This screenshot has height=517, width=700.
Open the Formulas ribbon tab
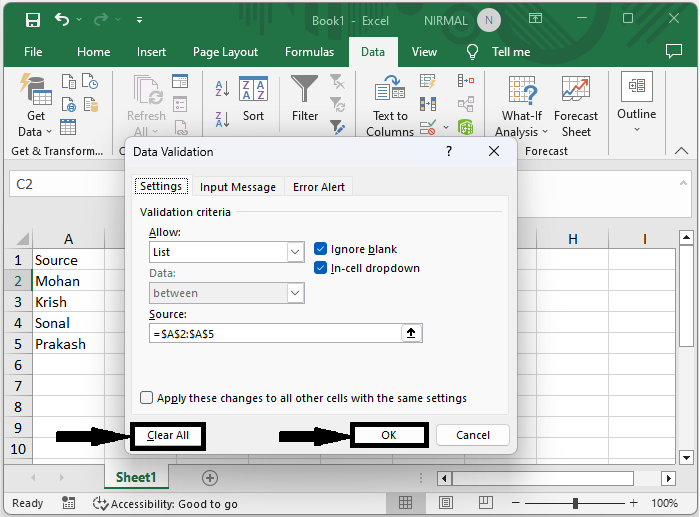pyautogui.click(x=309, y=52)
